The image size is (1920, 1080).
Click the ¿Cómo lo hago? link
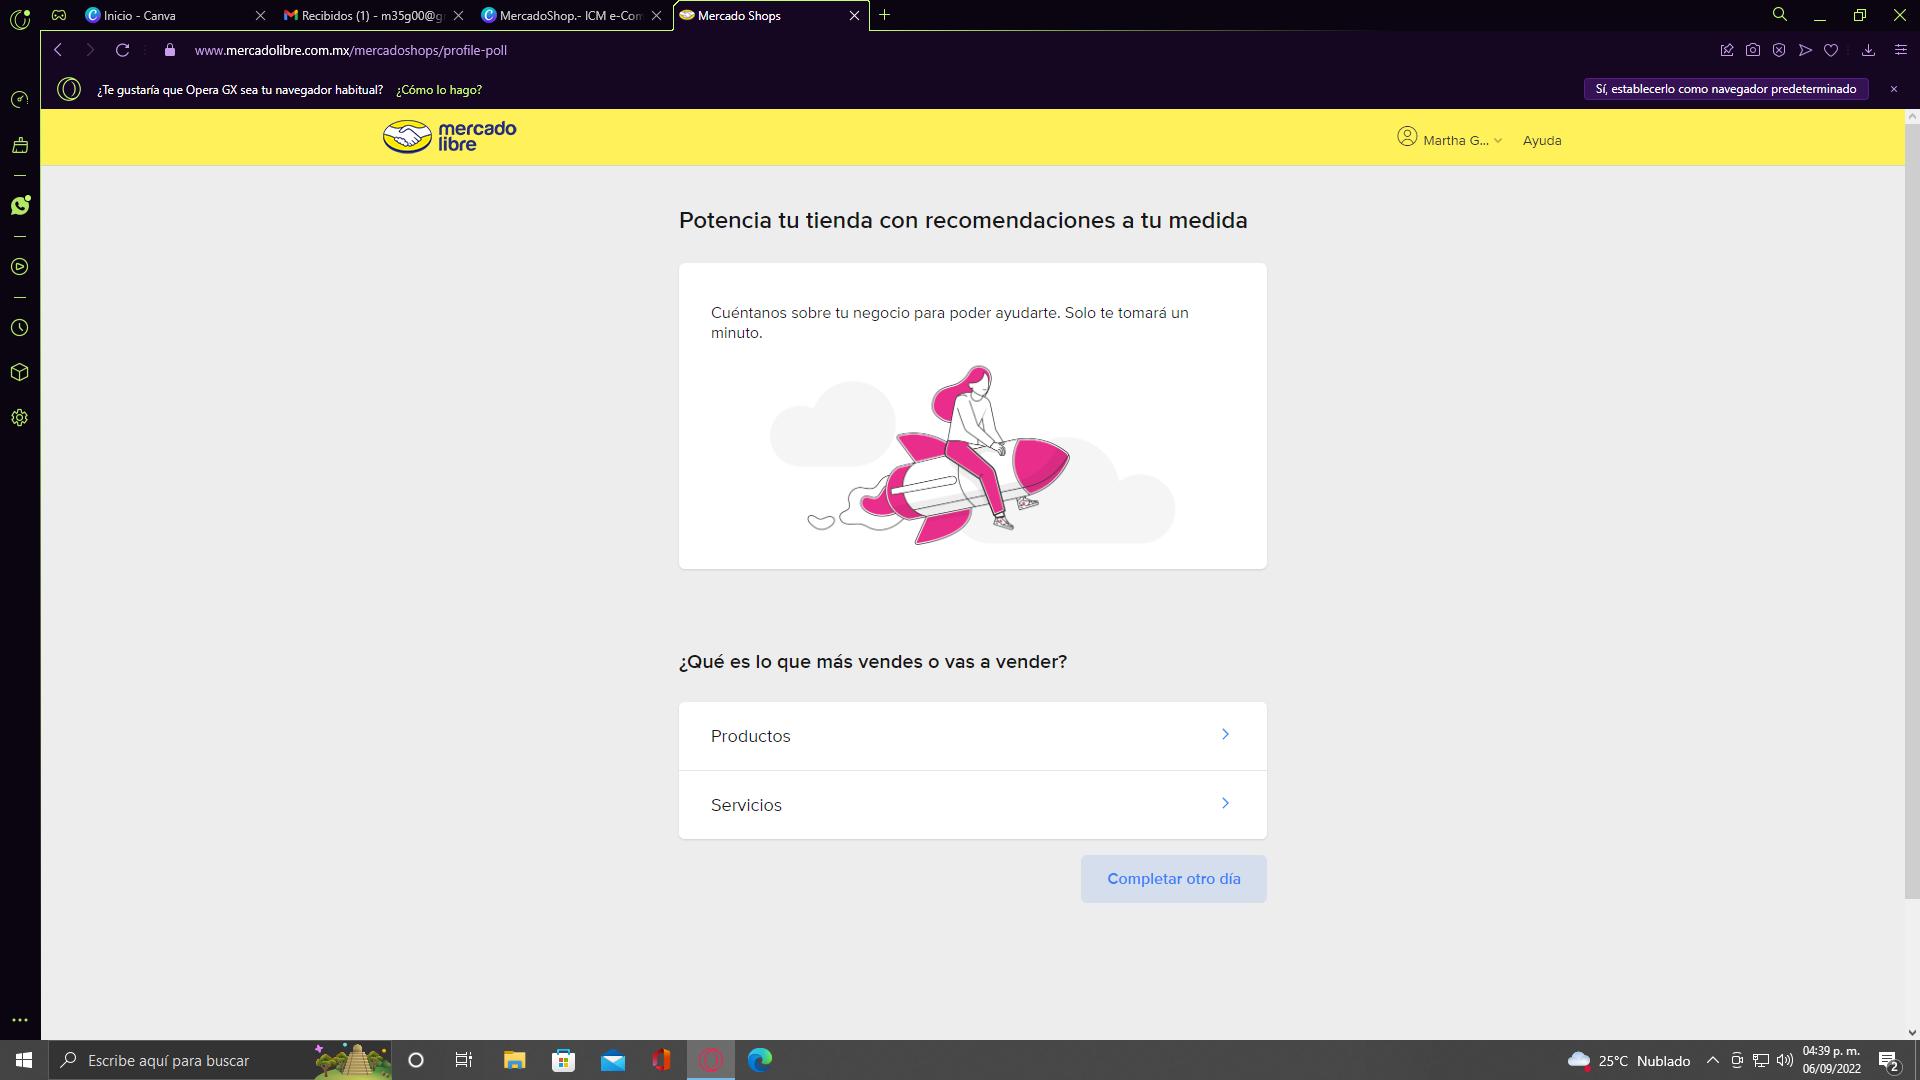coord(438,90)
